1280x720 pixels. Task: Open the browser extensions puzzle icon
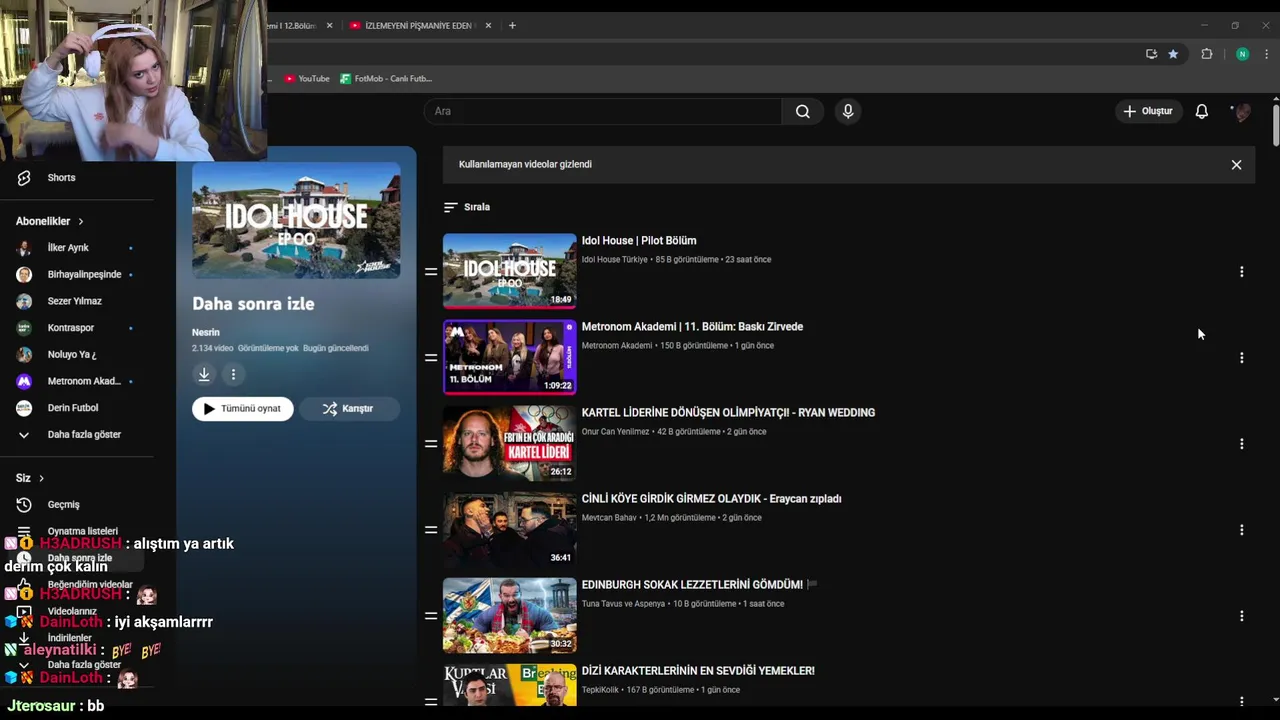coord(1207,54)
